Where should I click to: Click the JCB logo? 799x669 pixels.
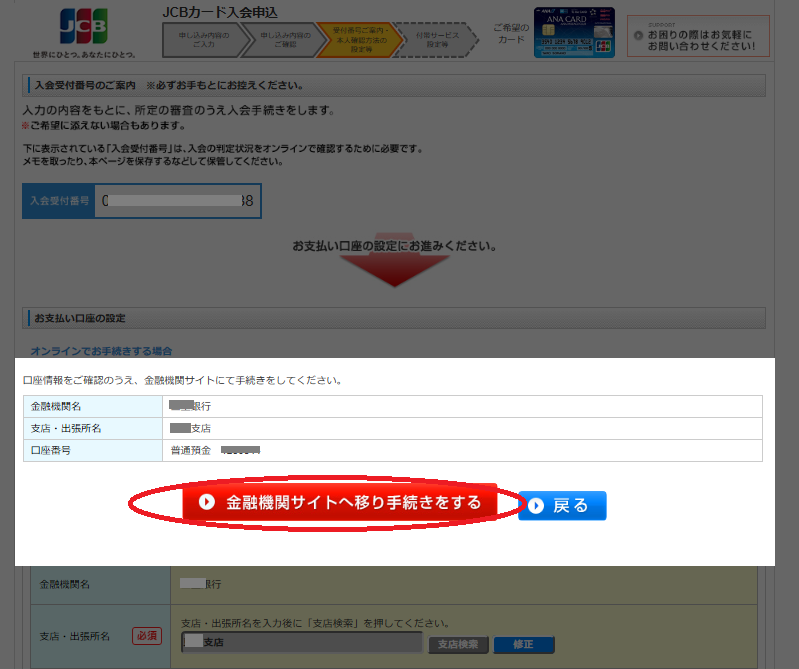pos(84,26)
